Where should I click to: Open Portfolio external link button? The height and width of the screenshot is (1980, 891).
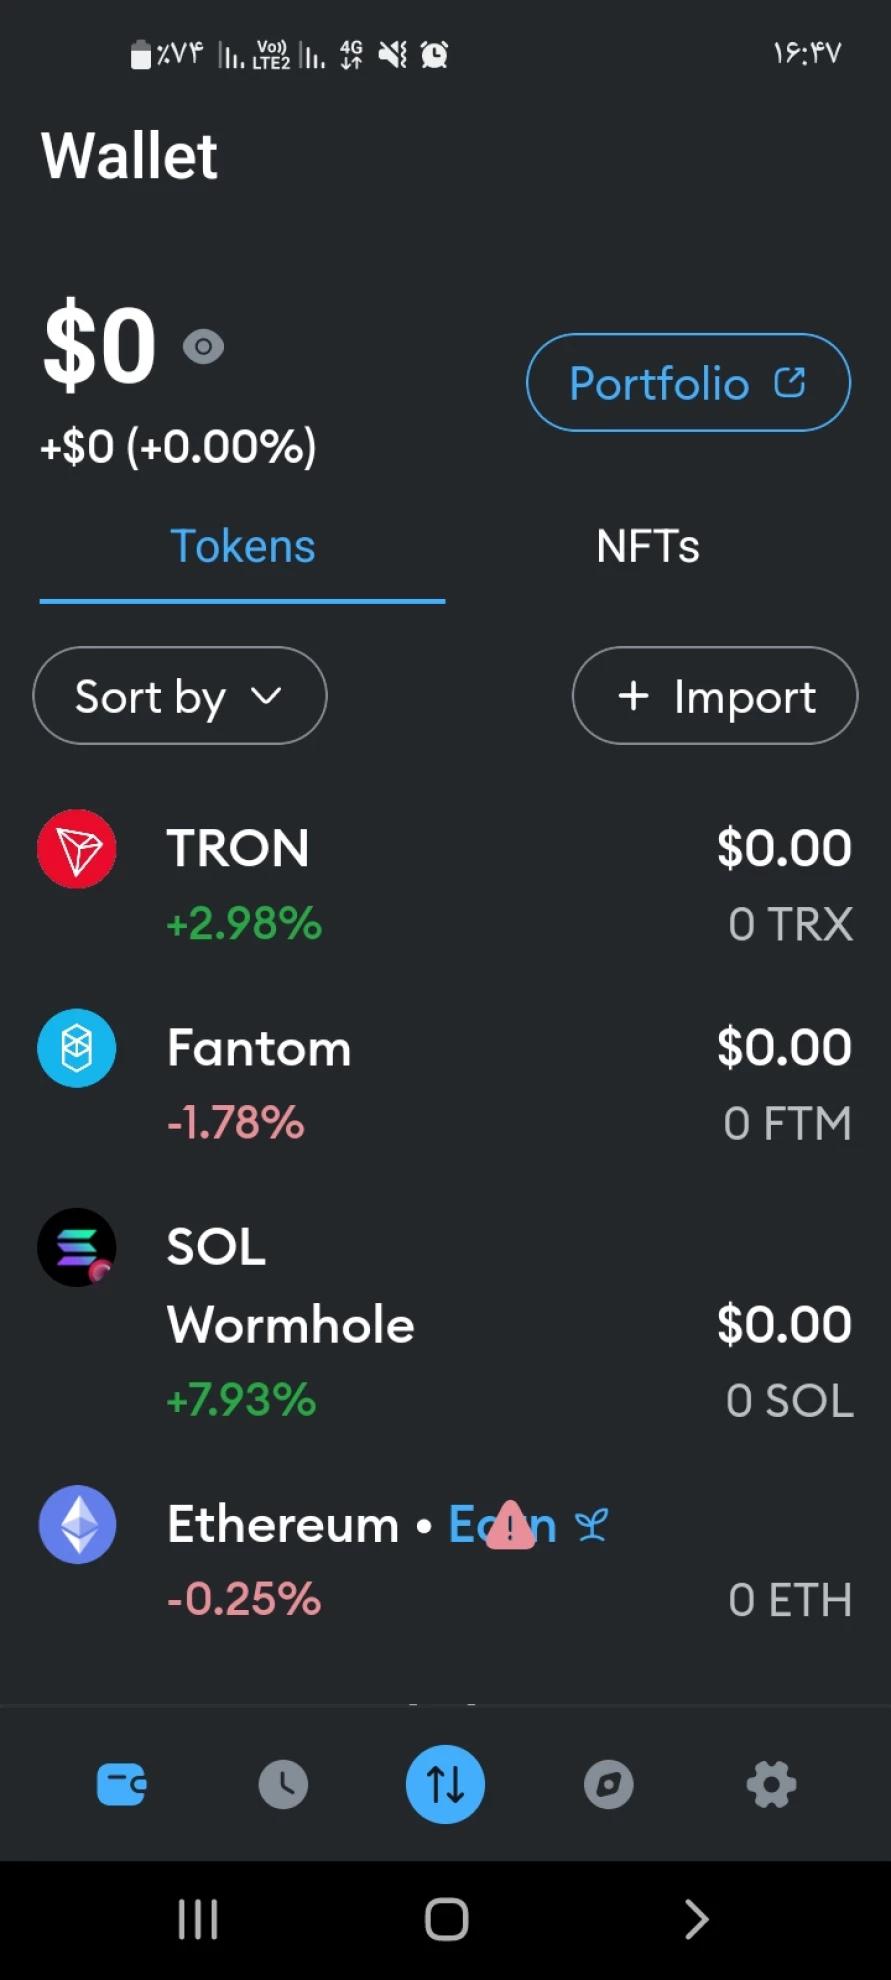pyautogui.click(x=688, y=383)
